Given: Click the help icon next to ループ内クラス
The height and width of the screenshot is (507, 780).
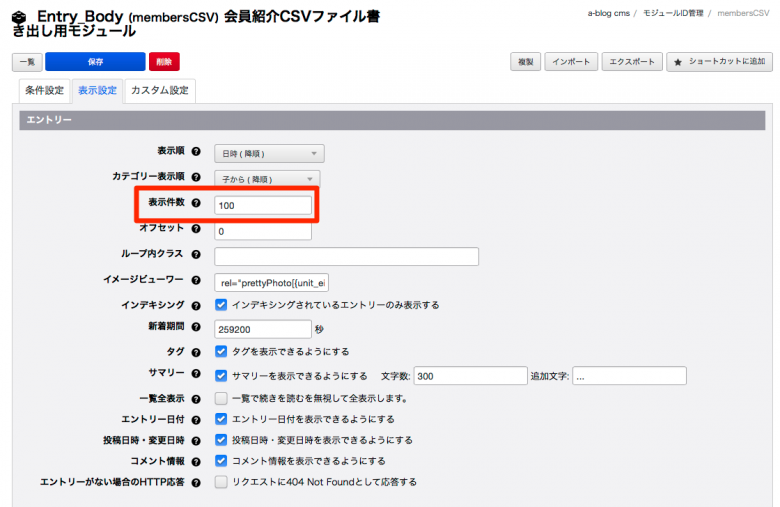Looking at the screenshot, I should [196, 254].
